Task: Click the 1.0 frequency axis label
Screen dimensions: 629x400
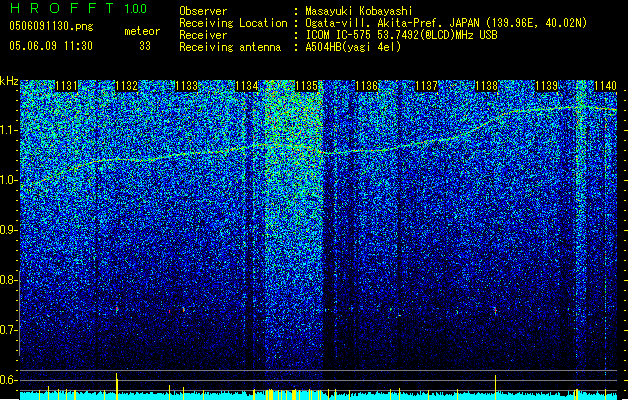Action: [9, 181]
